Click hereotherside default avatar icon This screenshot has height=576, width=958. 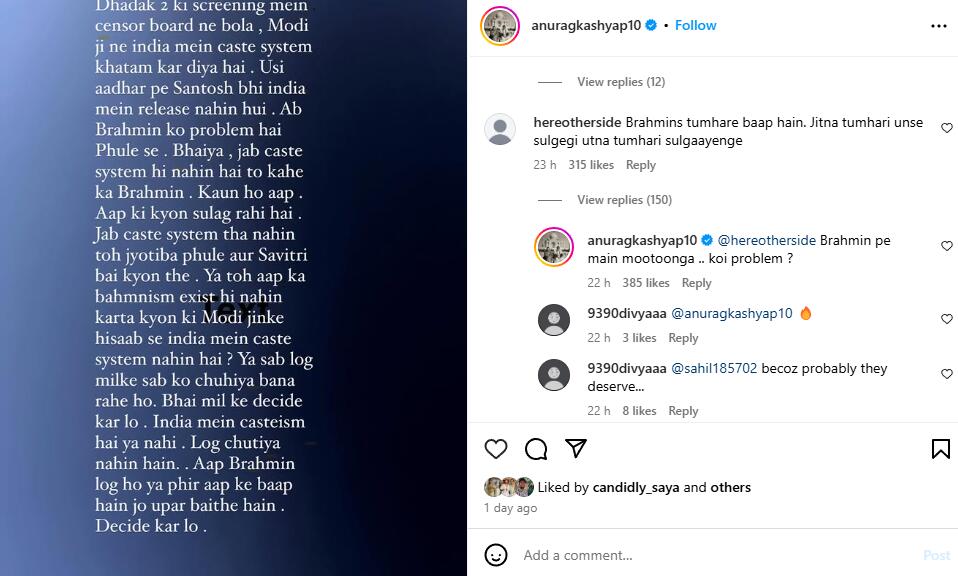[500, 129]
